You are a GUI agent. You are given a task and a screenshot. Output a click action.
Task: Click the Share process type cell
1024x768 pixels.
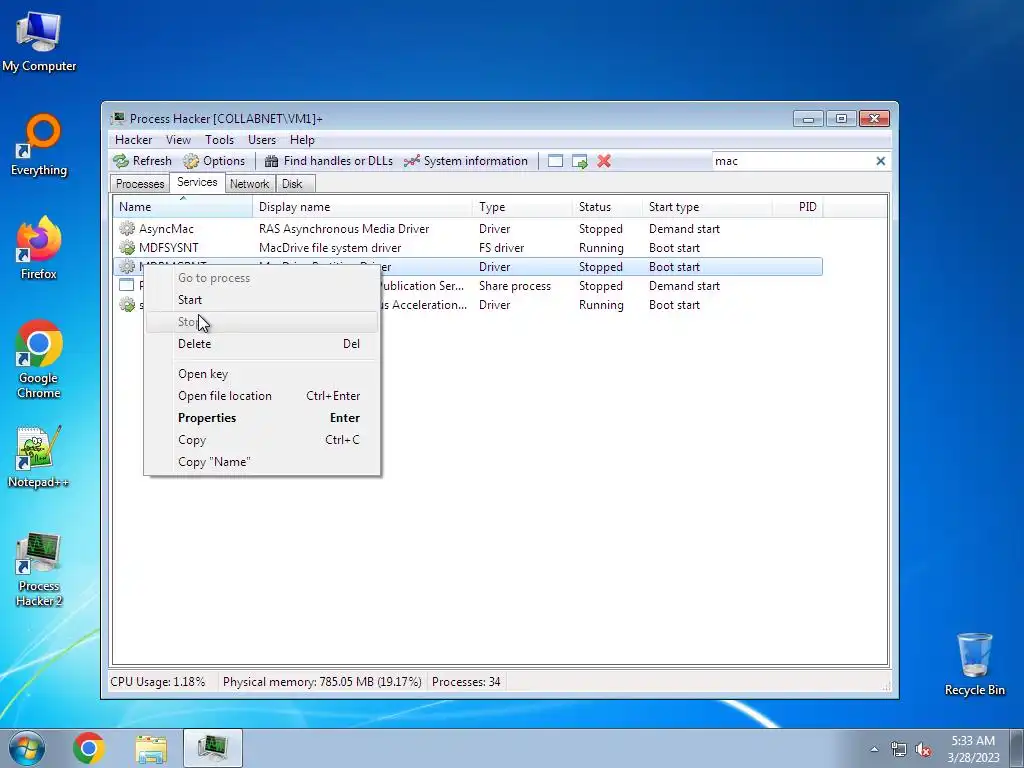pos(515,285)
